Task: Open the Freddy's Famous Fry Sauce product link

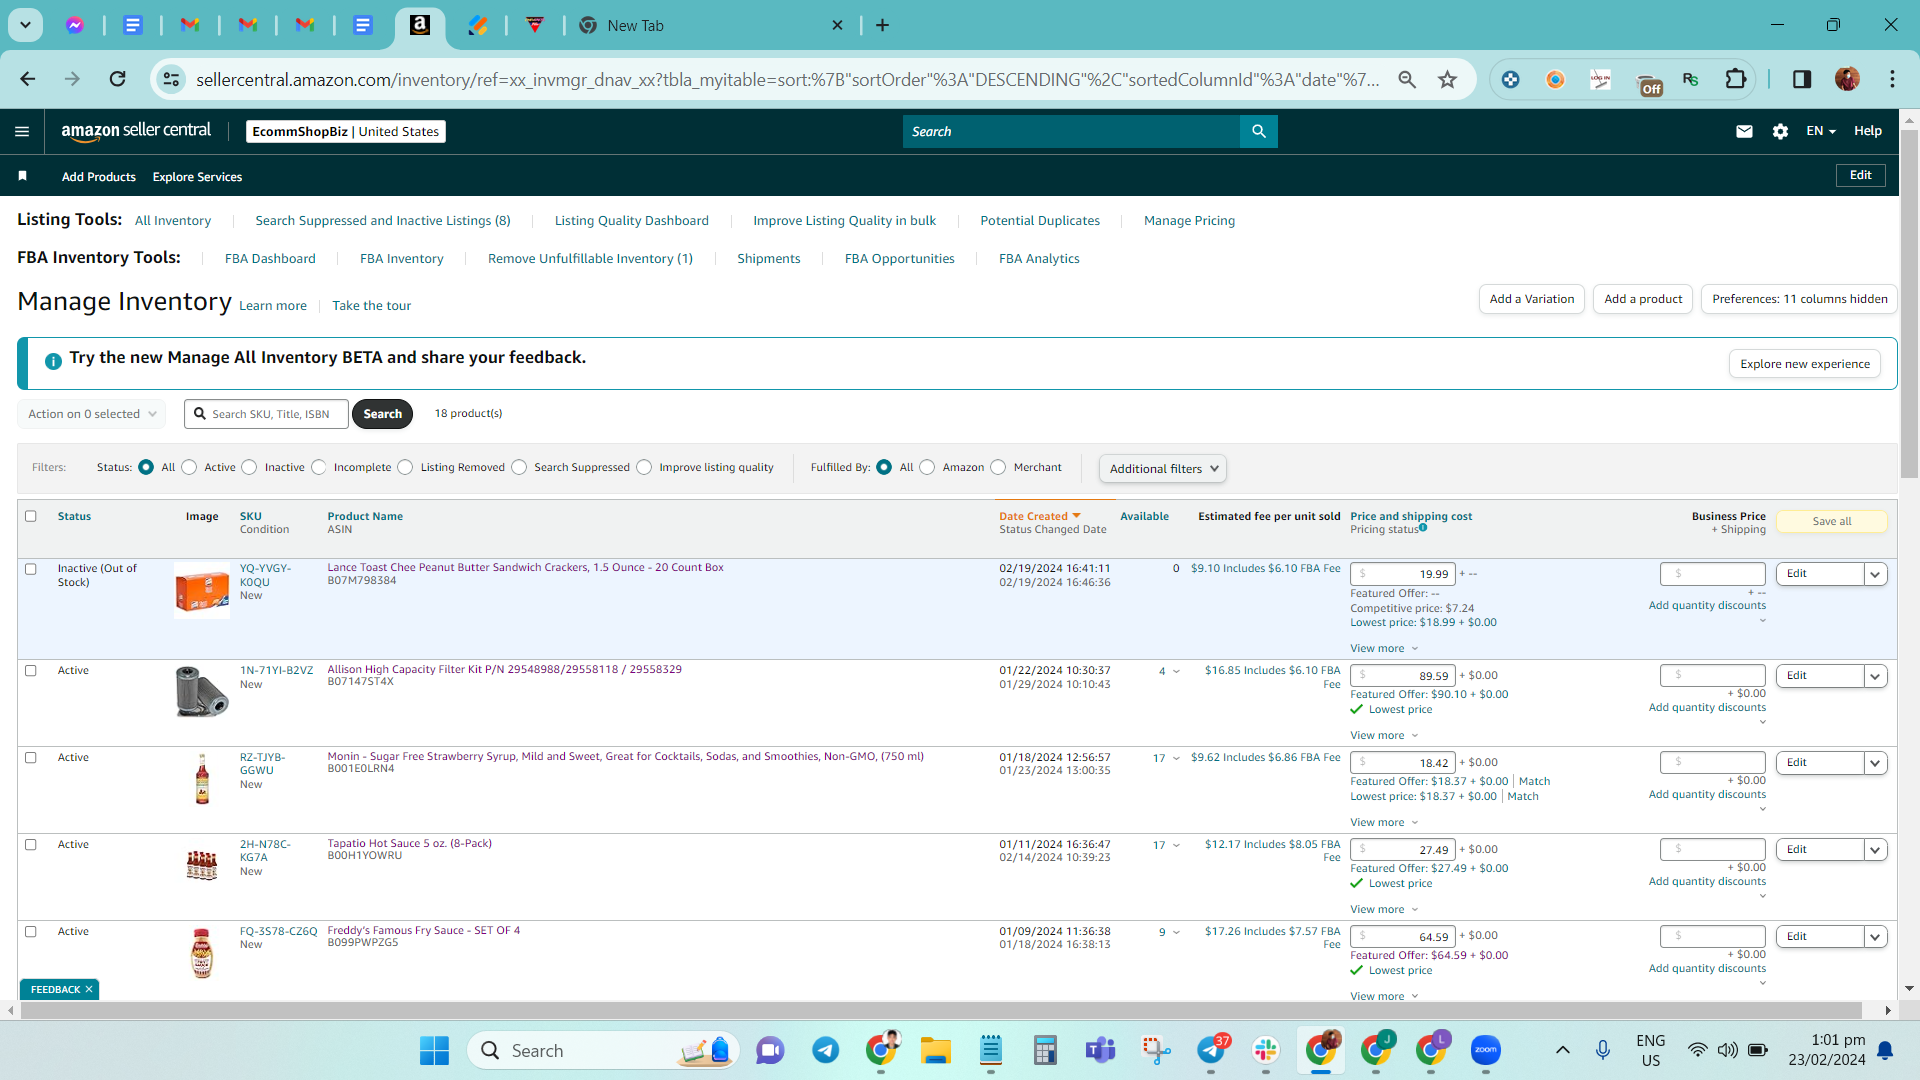Action: 424,930
